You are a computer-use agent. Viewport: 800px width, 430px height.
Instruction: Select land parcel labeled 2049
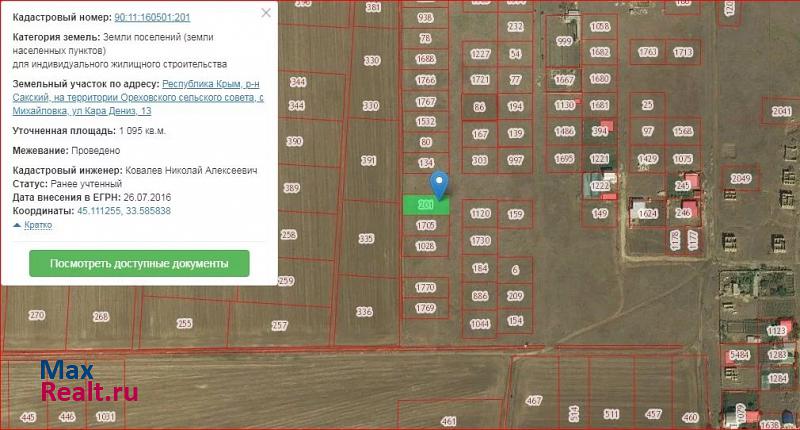tap(741, 179)
